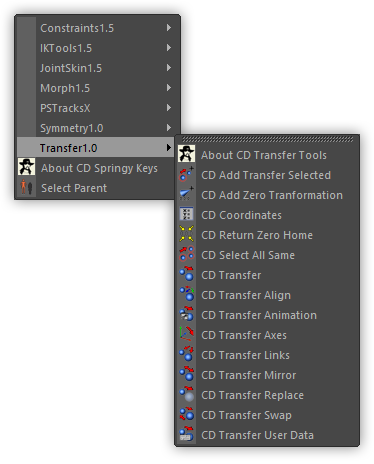Screen dimensions: 374x464
Task: Open the JointSkin1.5 submenu
Action: (98, 68)
